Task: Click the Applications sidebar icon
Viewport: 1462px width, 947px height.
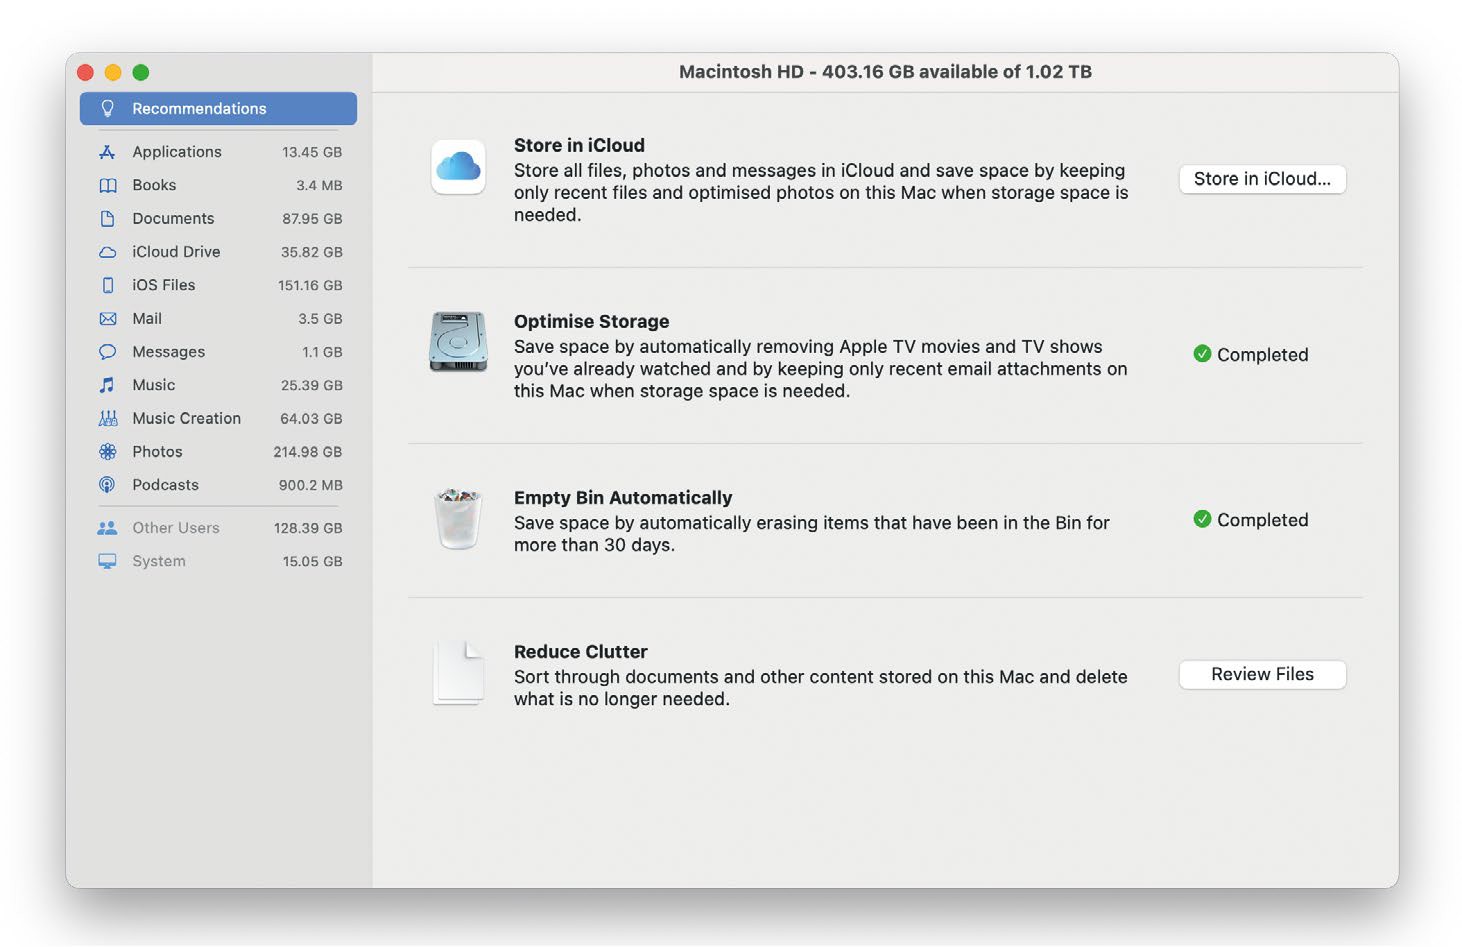Action: (x=108, y=152)
